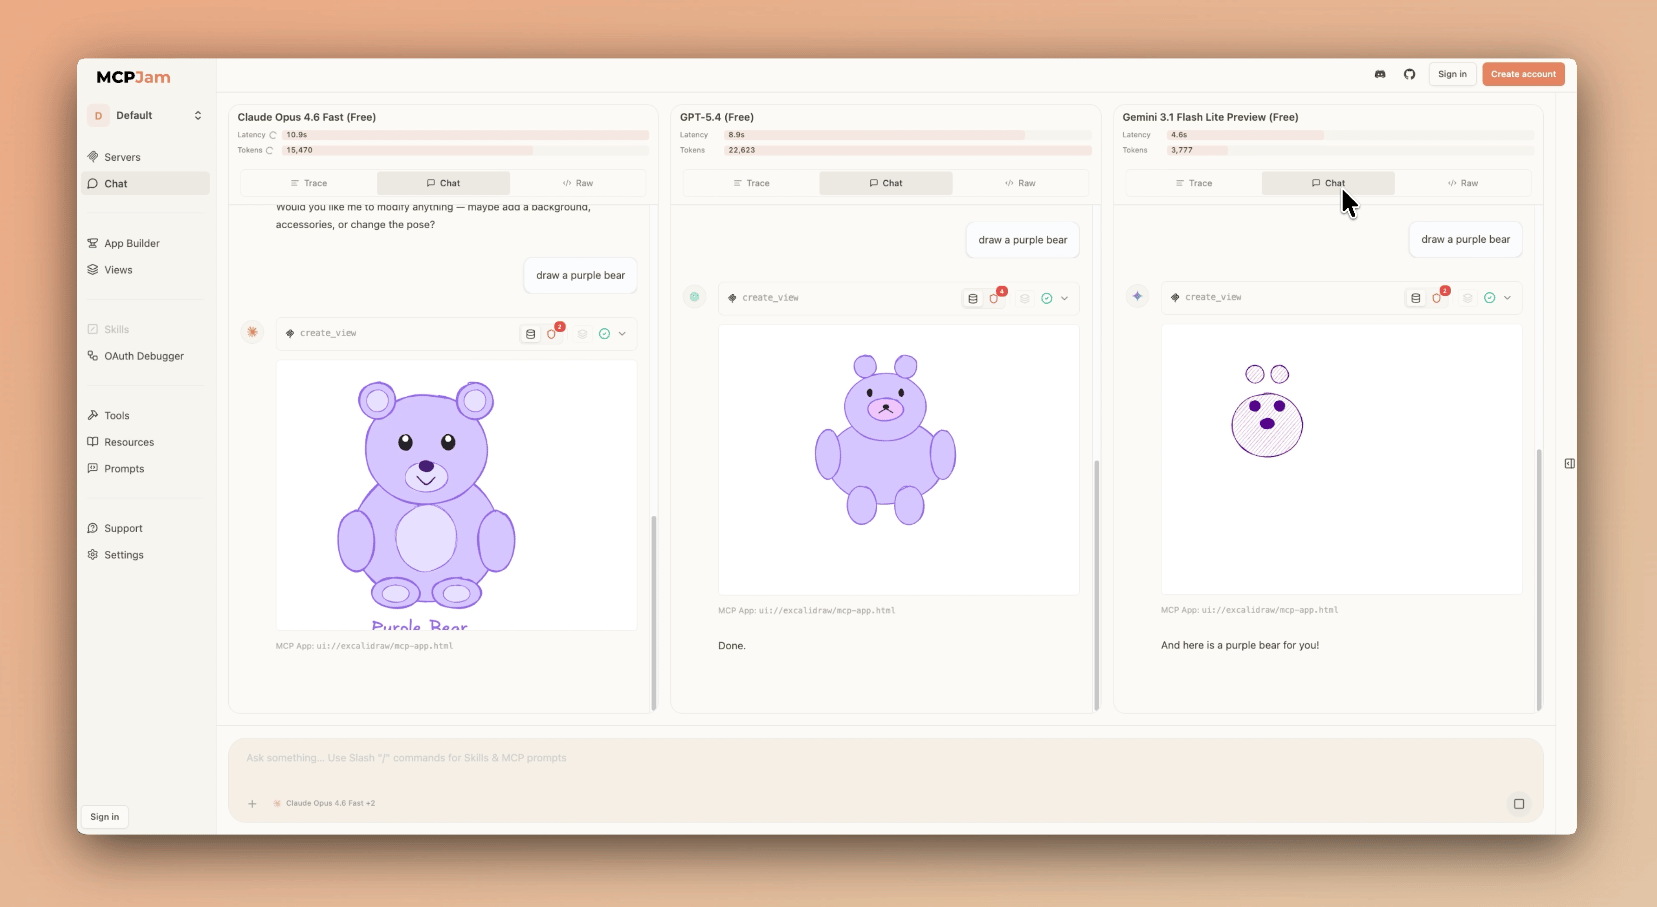Screen dimensions: 1657x907
Task: Open App Builder in the sidebar
Action: (145, 243)
